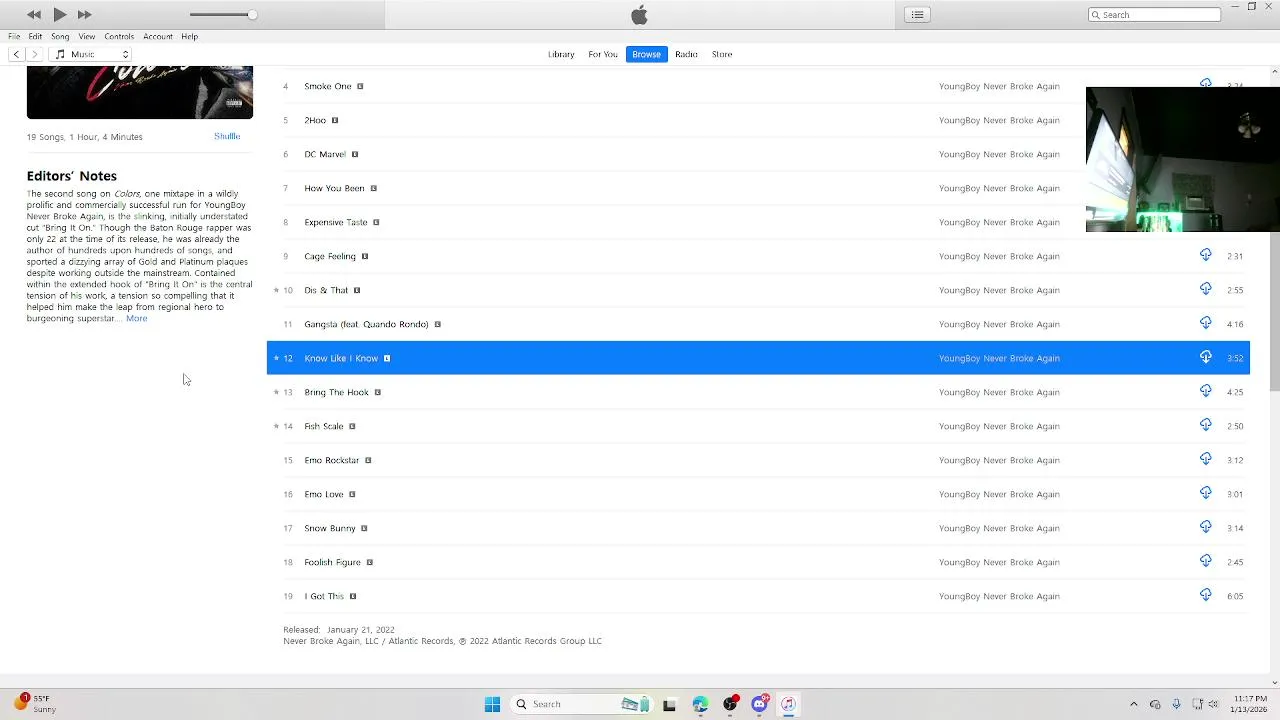Open the View menu
The width and height of the screenshot is (1280, 720).
87,36
